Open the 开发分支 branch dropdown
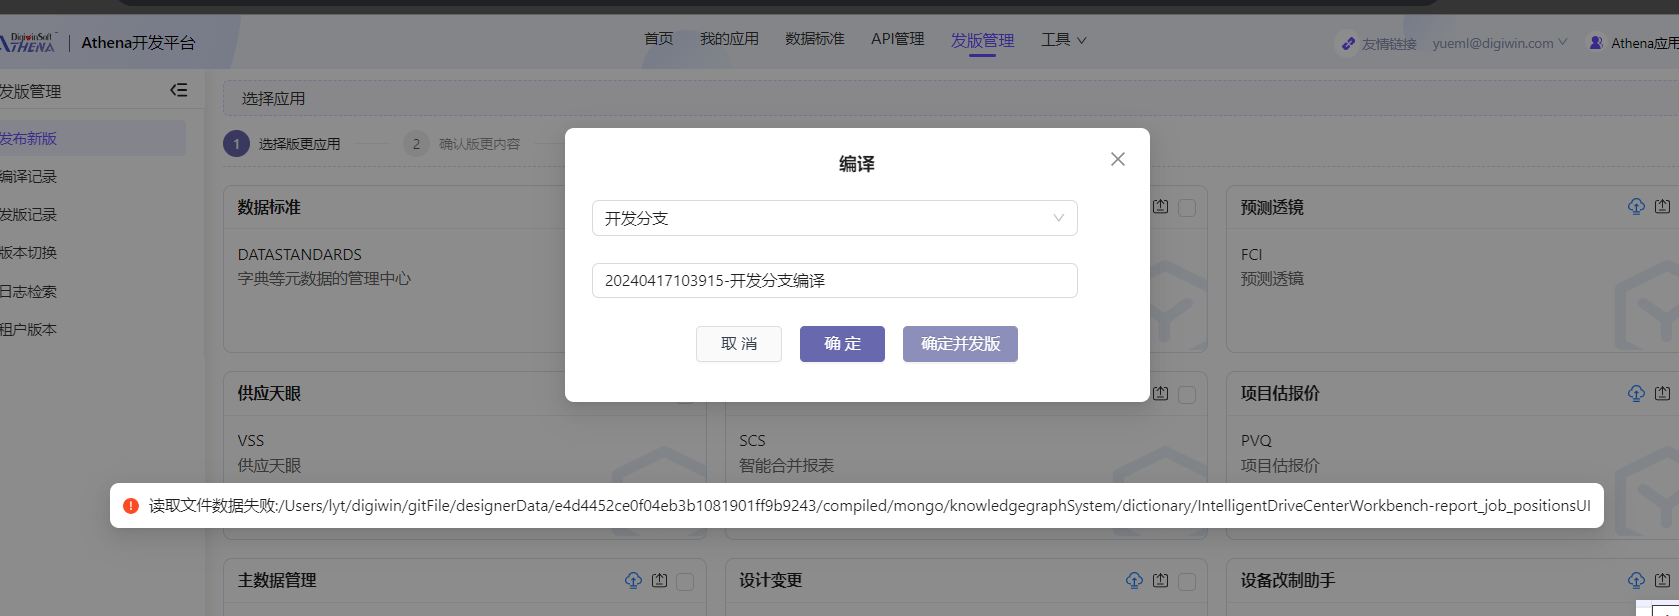 click(x=834, y=218)
